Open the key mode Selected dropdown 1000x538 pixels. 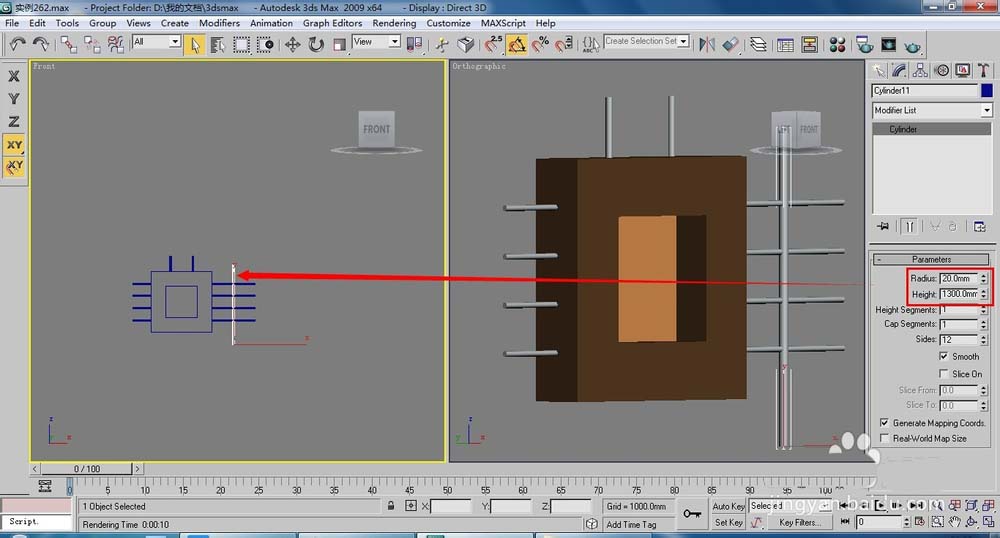click(x=791, y=505)
